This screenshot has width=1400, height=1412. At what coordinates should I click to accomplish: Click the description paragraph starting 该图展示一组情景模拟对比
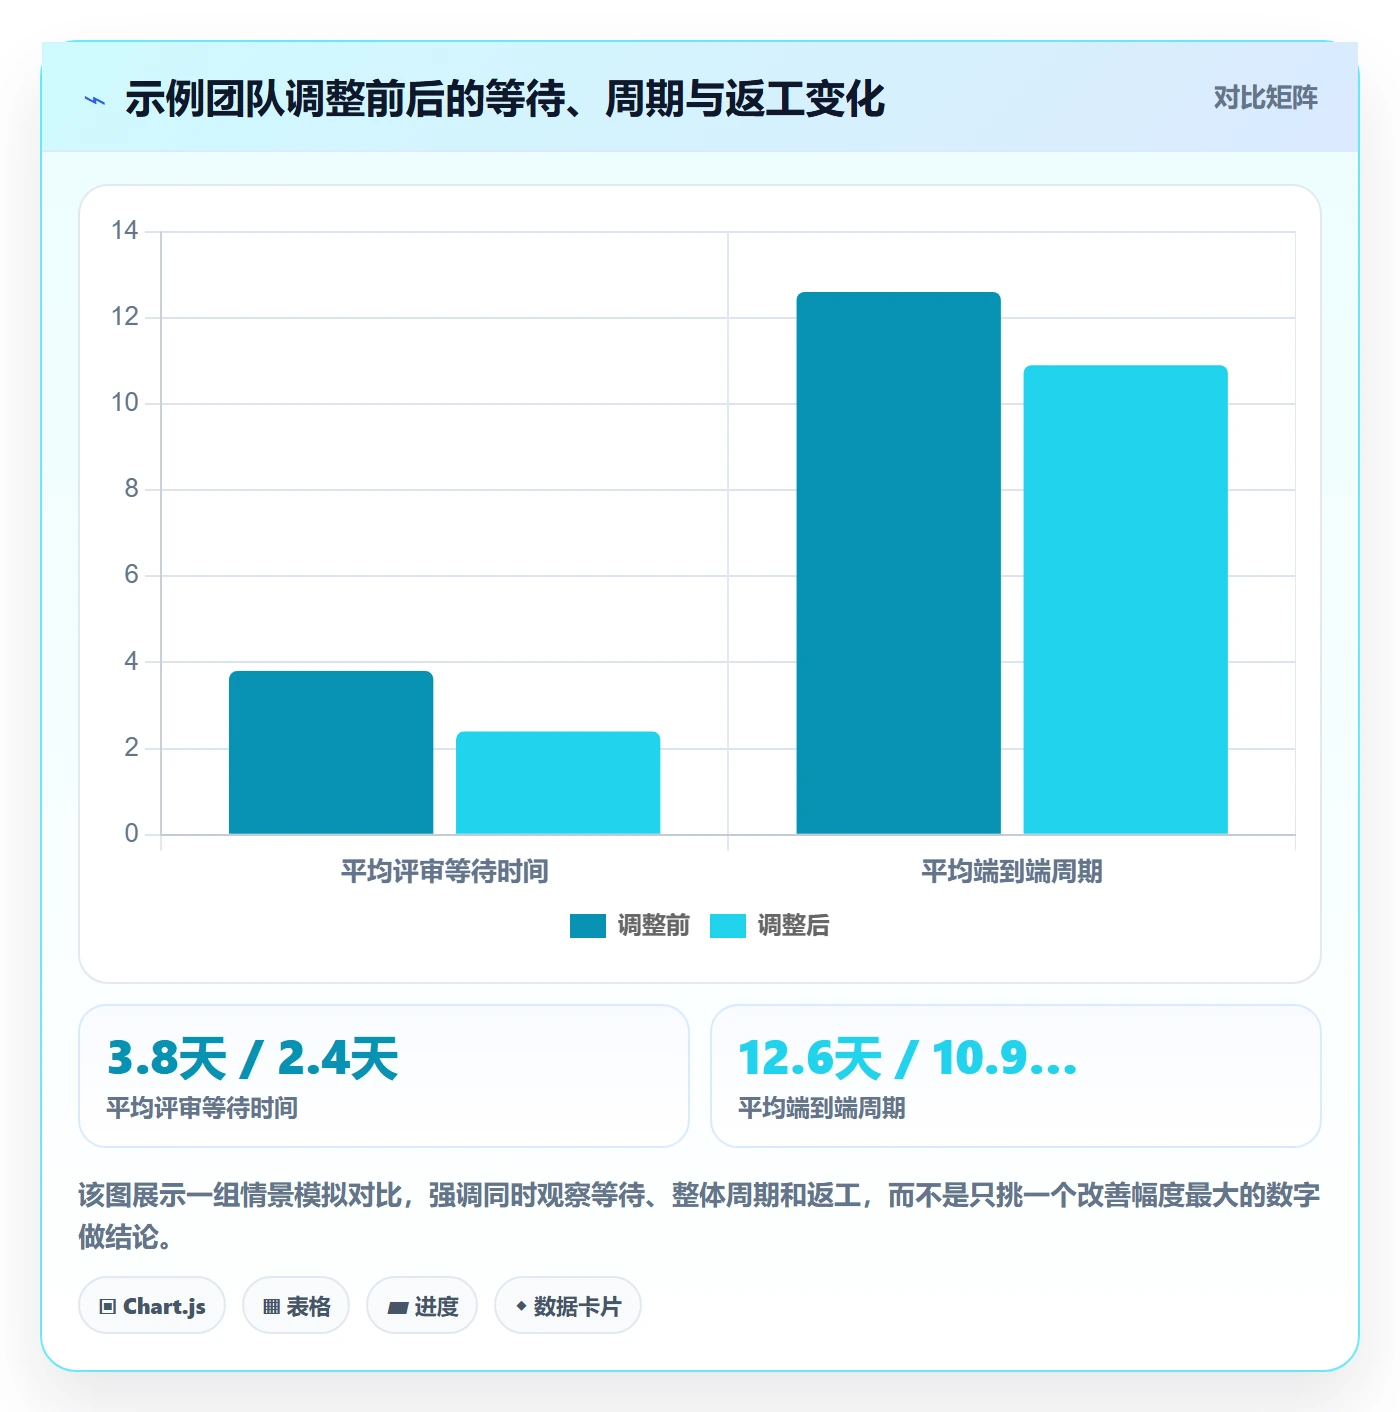pos(699,1216)
